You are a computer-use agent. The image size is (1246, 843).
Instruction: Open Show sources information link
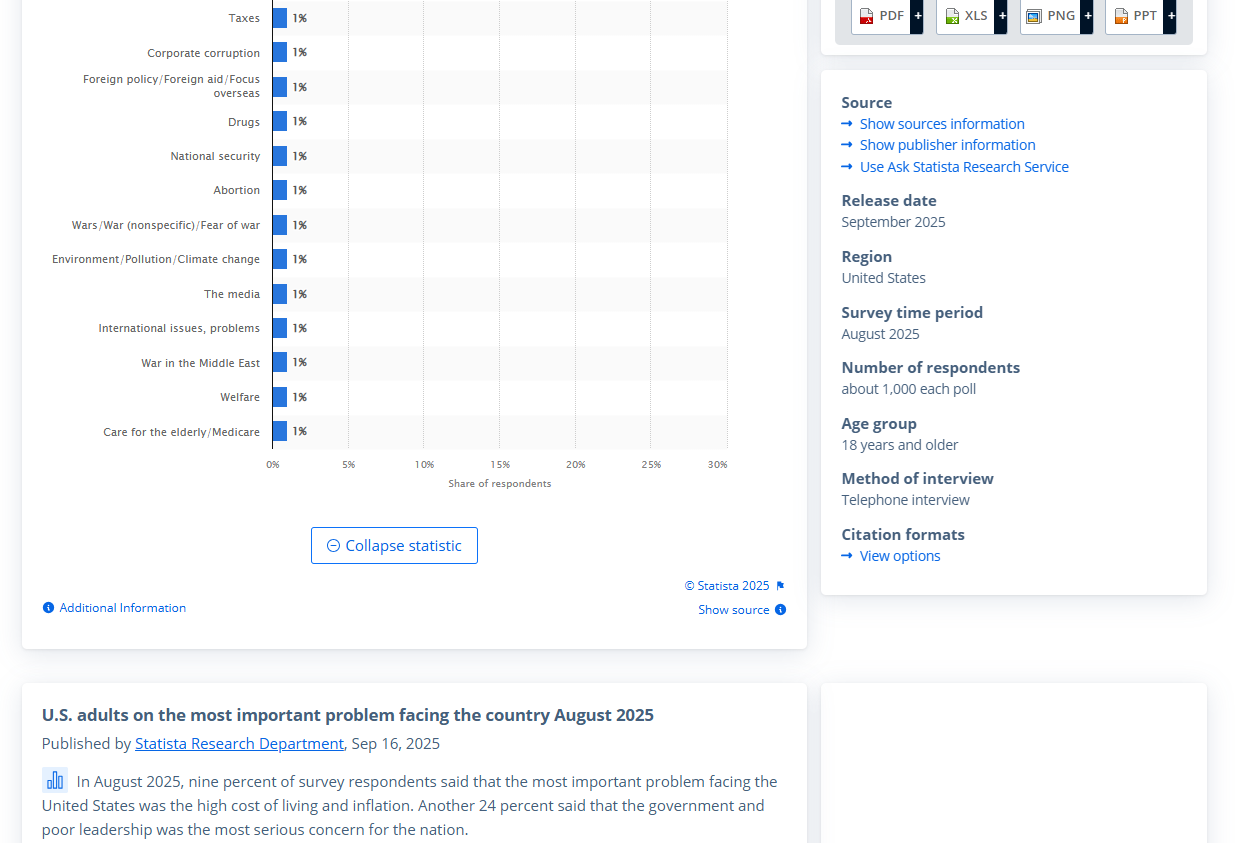click(941, 124)
